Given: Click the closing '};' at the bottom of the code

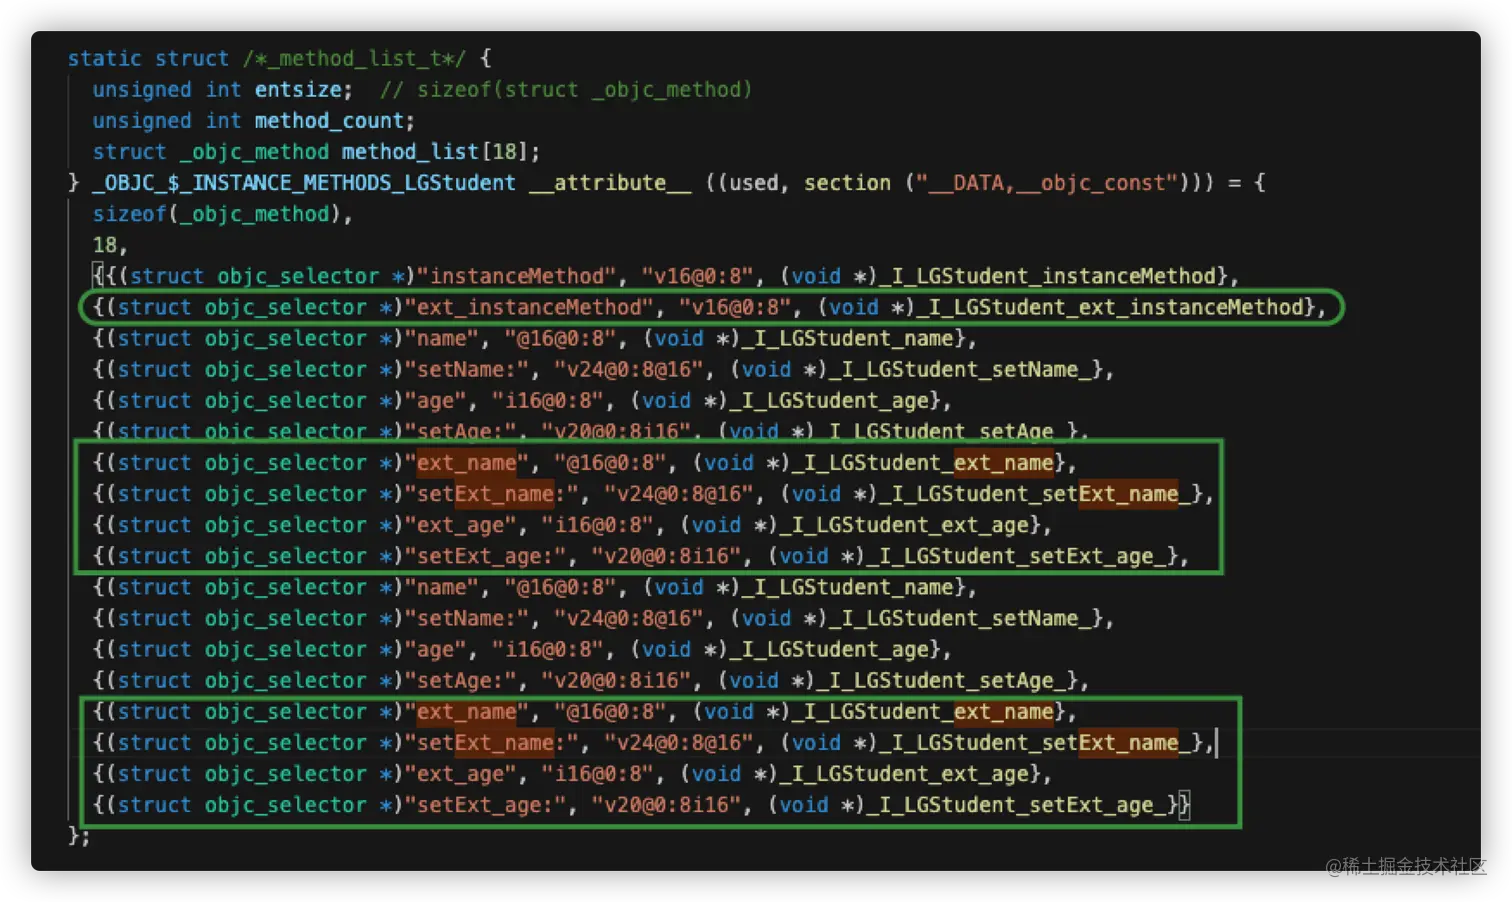Looking at the screenshot, I should click(79, 836).
